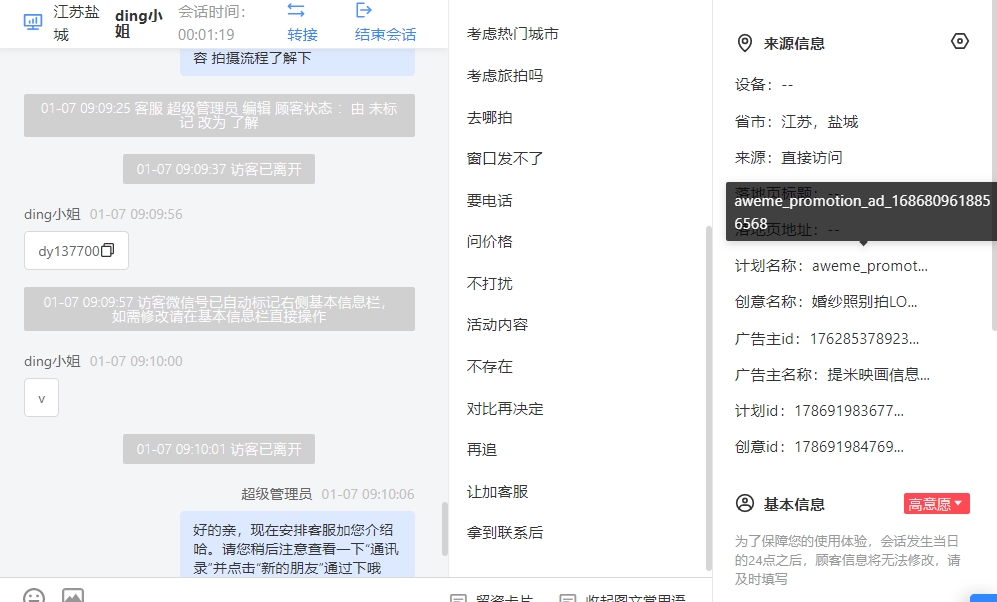Open the emoji picker smiley icon
Screen dimensions: 997x602
coord(34,596)
